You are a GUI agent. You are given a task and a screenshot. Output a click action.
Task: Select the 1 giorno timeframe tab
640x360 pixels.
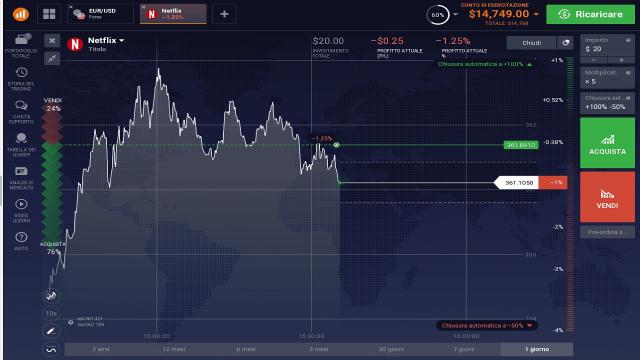pos(537,349)
